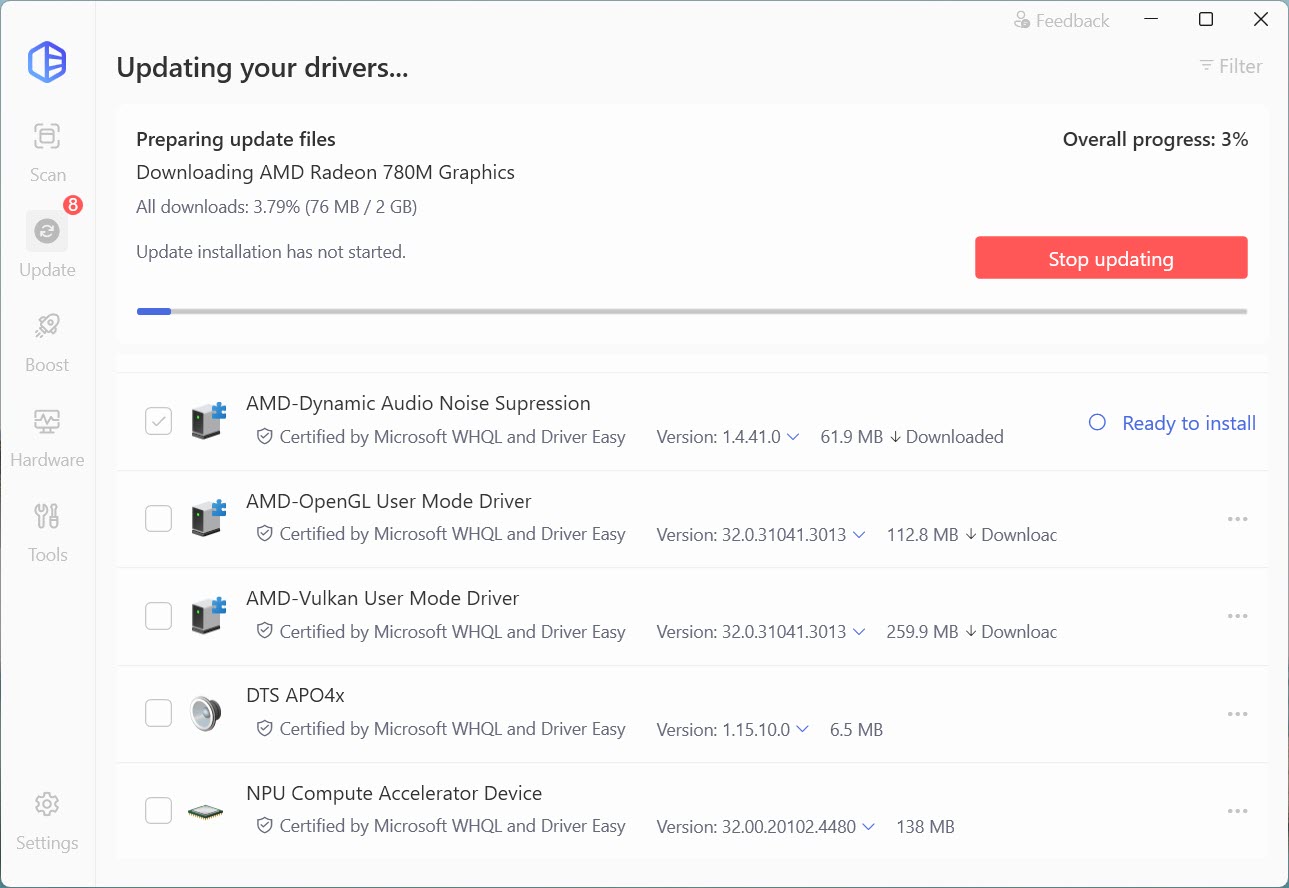1289x888 pixels.
Task: Open the Boost rocket icon
Action: coord(47,326)
